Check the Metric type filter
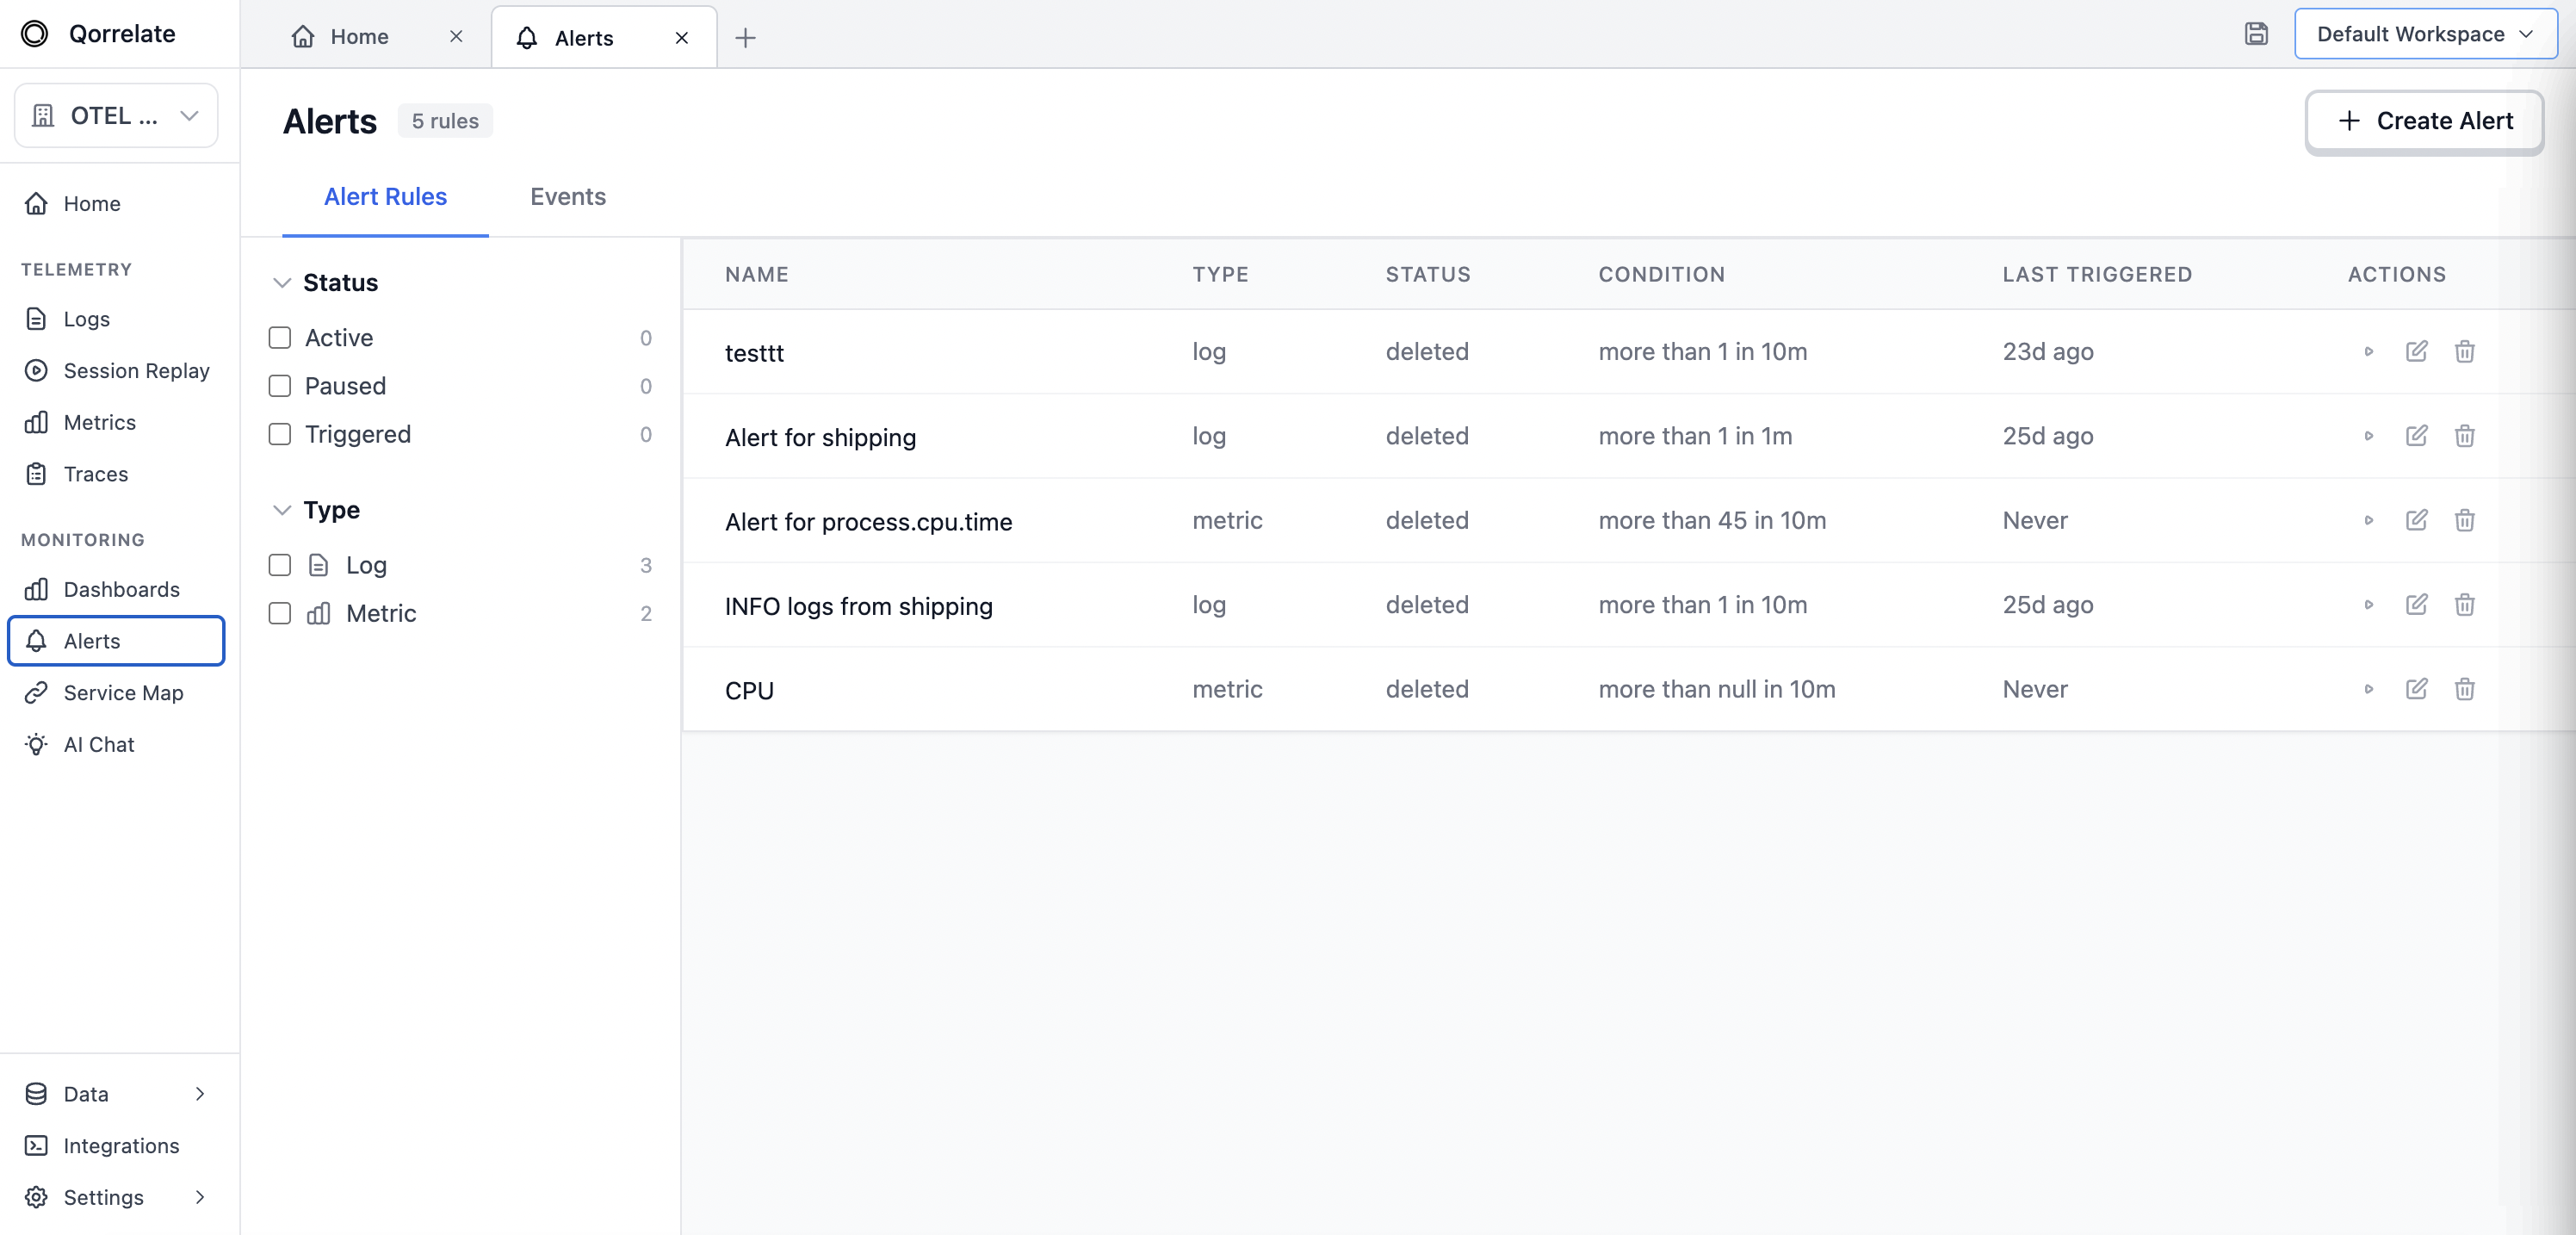 point(279,613)
